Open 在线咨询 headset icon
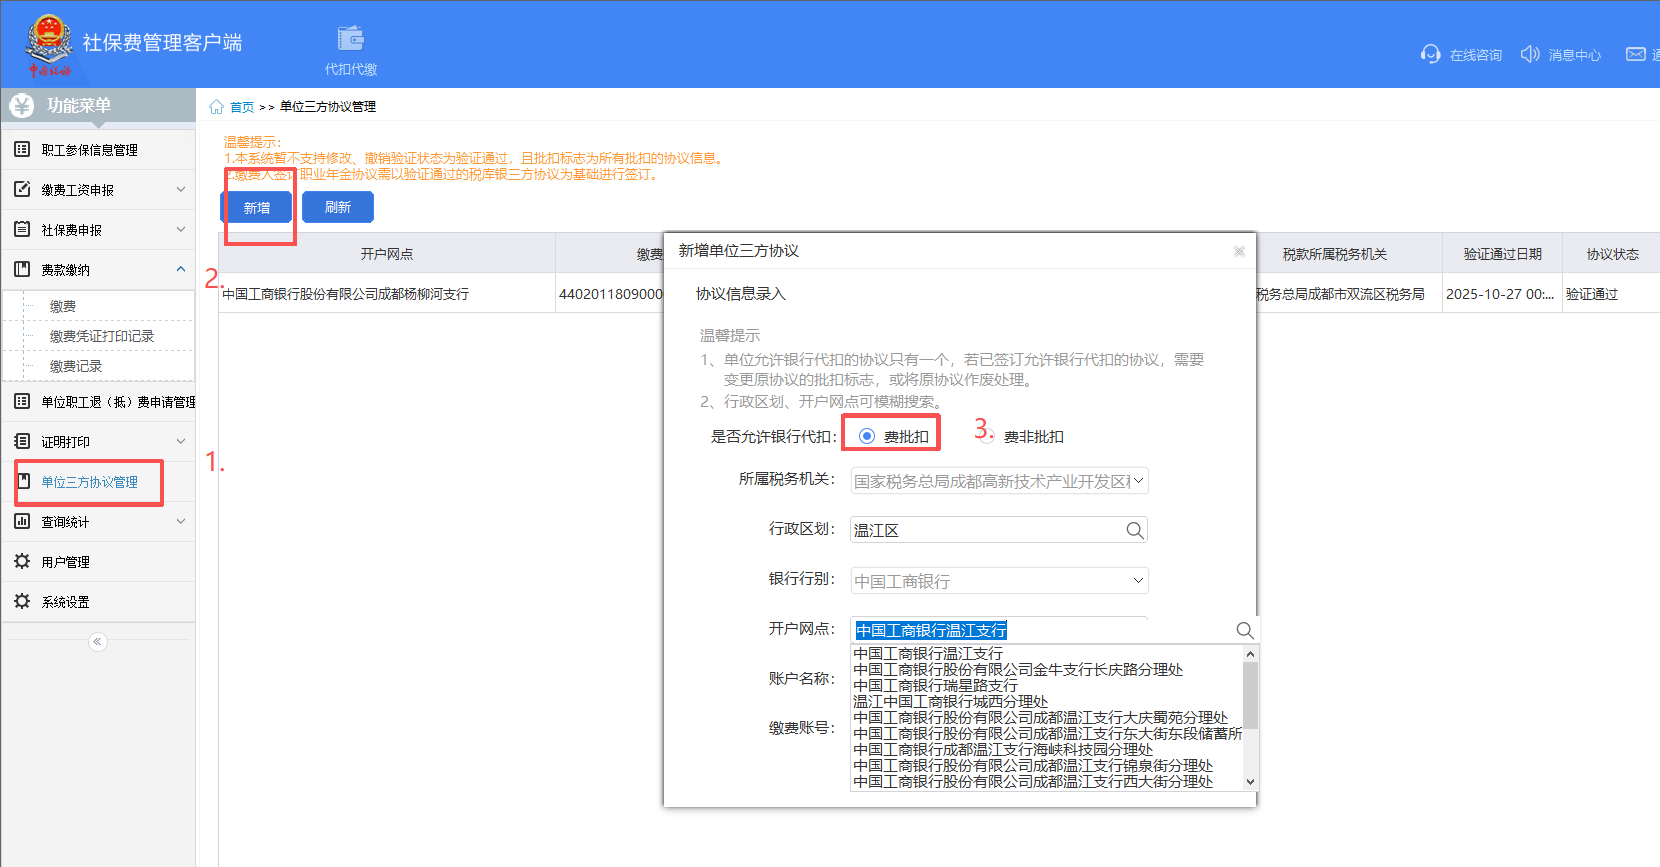This screenshot has height=867, width=1660. [x=1430, y=54]
